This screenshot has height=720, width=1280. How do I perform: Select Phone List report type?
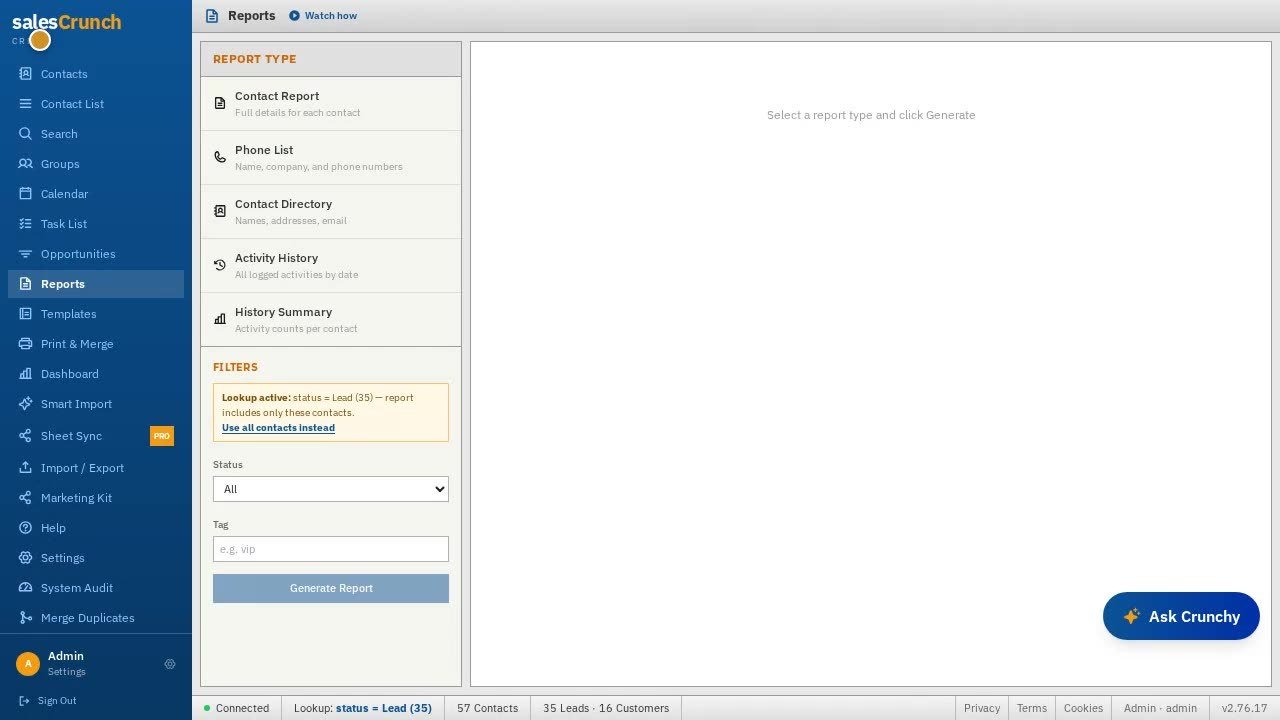pyautogui.click(x=331, y=158)
